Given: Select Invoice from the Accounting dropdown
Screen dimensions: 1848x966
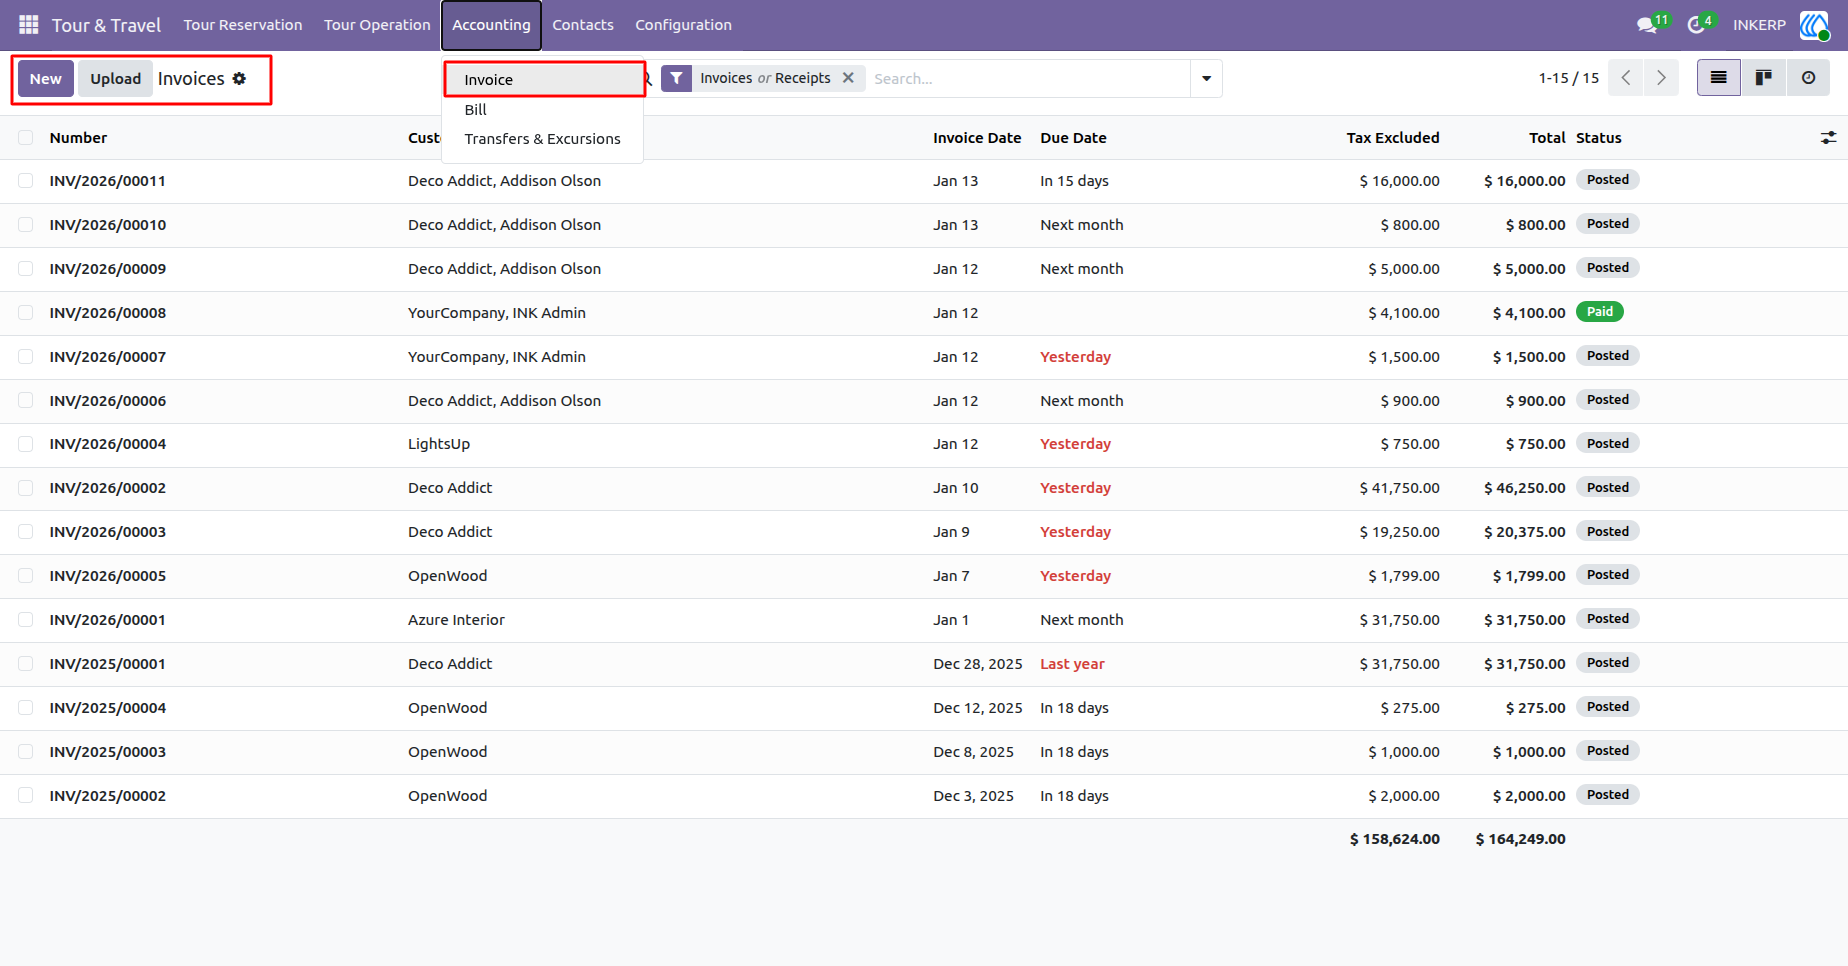Looking at the screenshot, I should click(x=545, y=80).
